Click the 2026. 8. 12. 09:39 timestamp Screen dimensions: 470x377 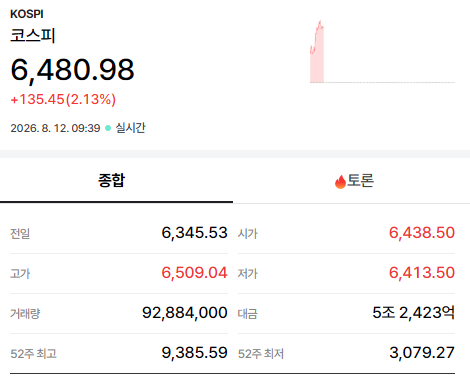[x=55, y=128]
